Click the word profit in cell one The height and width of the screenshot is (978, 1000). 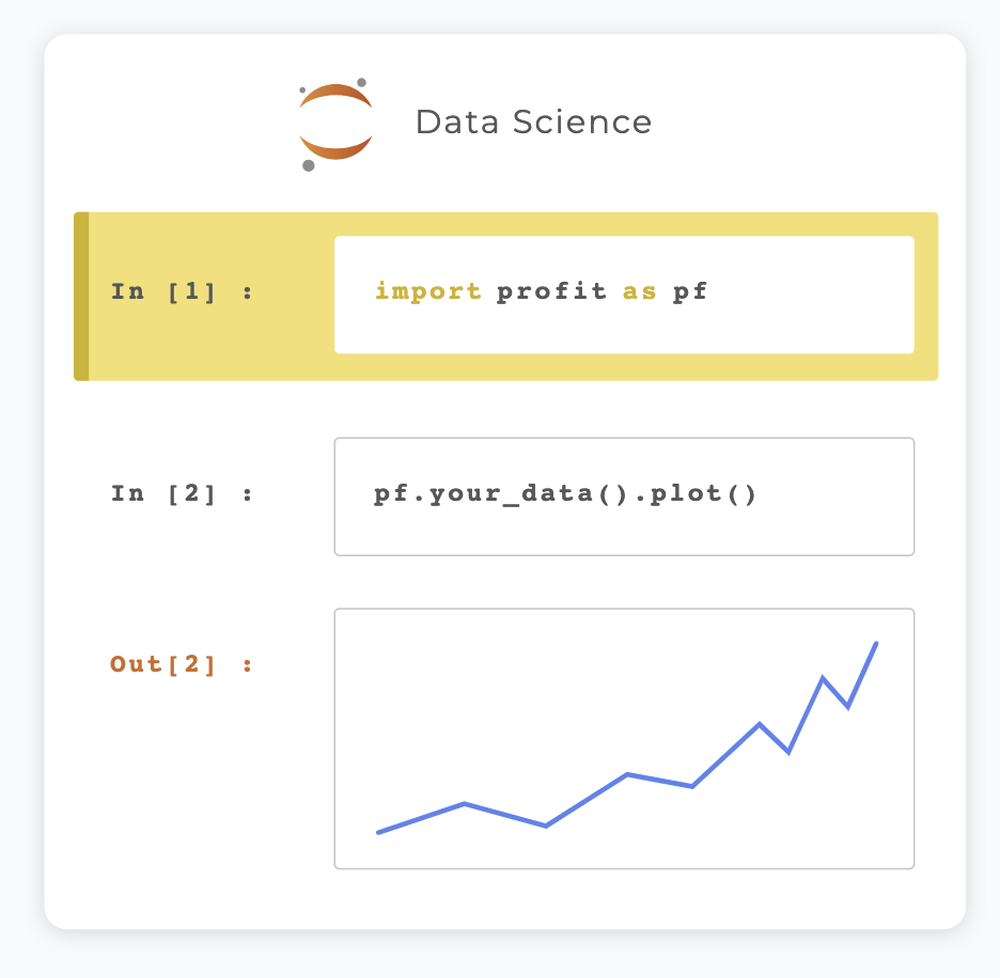pyautogui.click(x=552, y=291)
